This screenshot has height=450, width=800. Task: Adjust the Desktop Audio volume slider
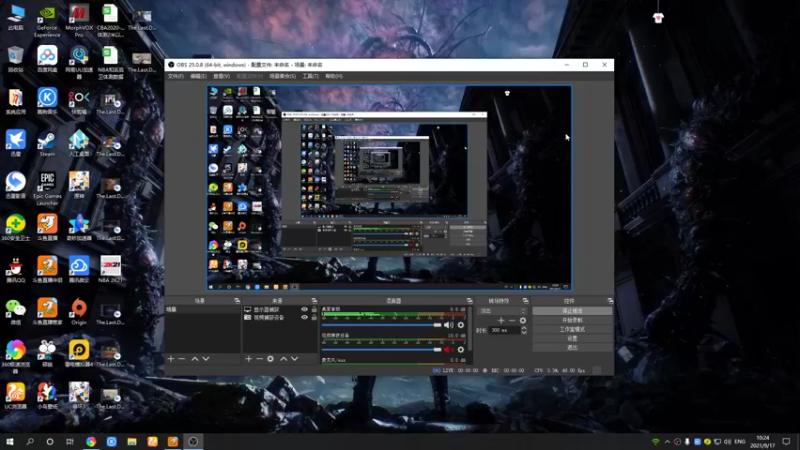tap(381, 325)
